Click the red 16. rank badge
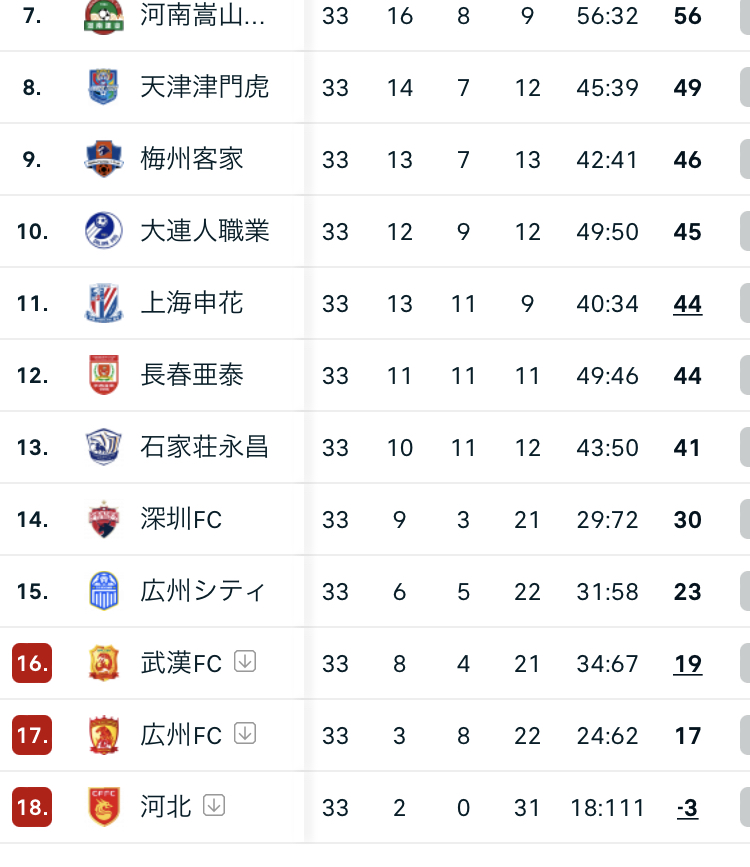The image size is (750, 867). [x=32, y=663]
